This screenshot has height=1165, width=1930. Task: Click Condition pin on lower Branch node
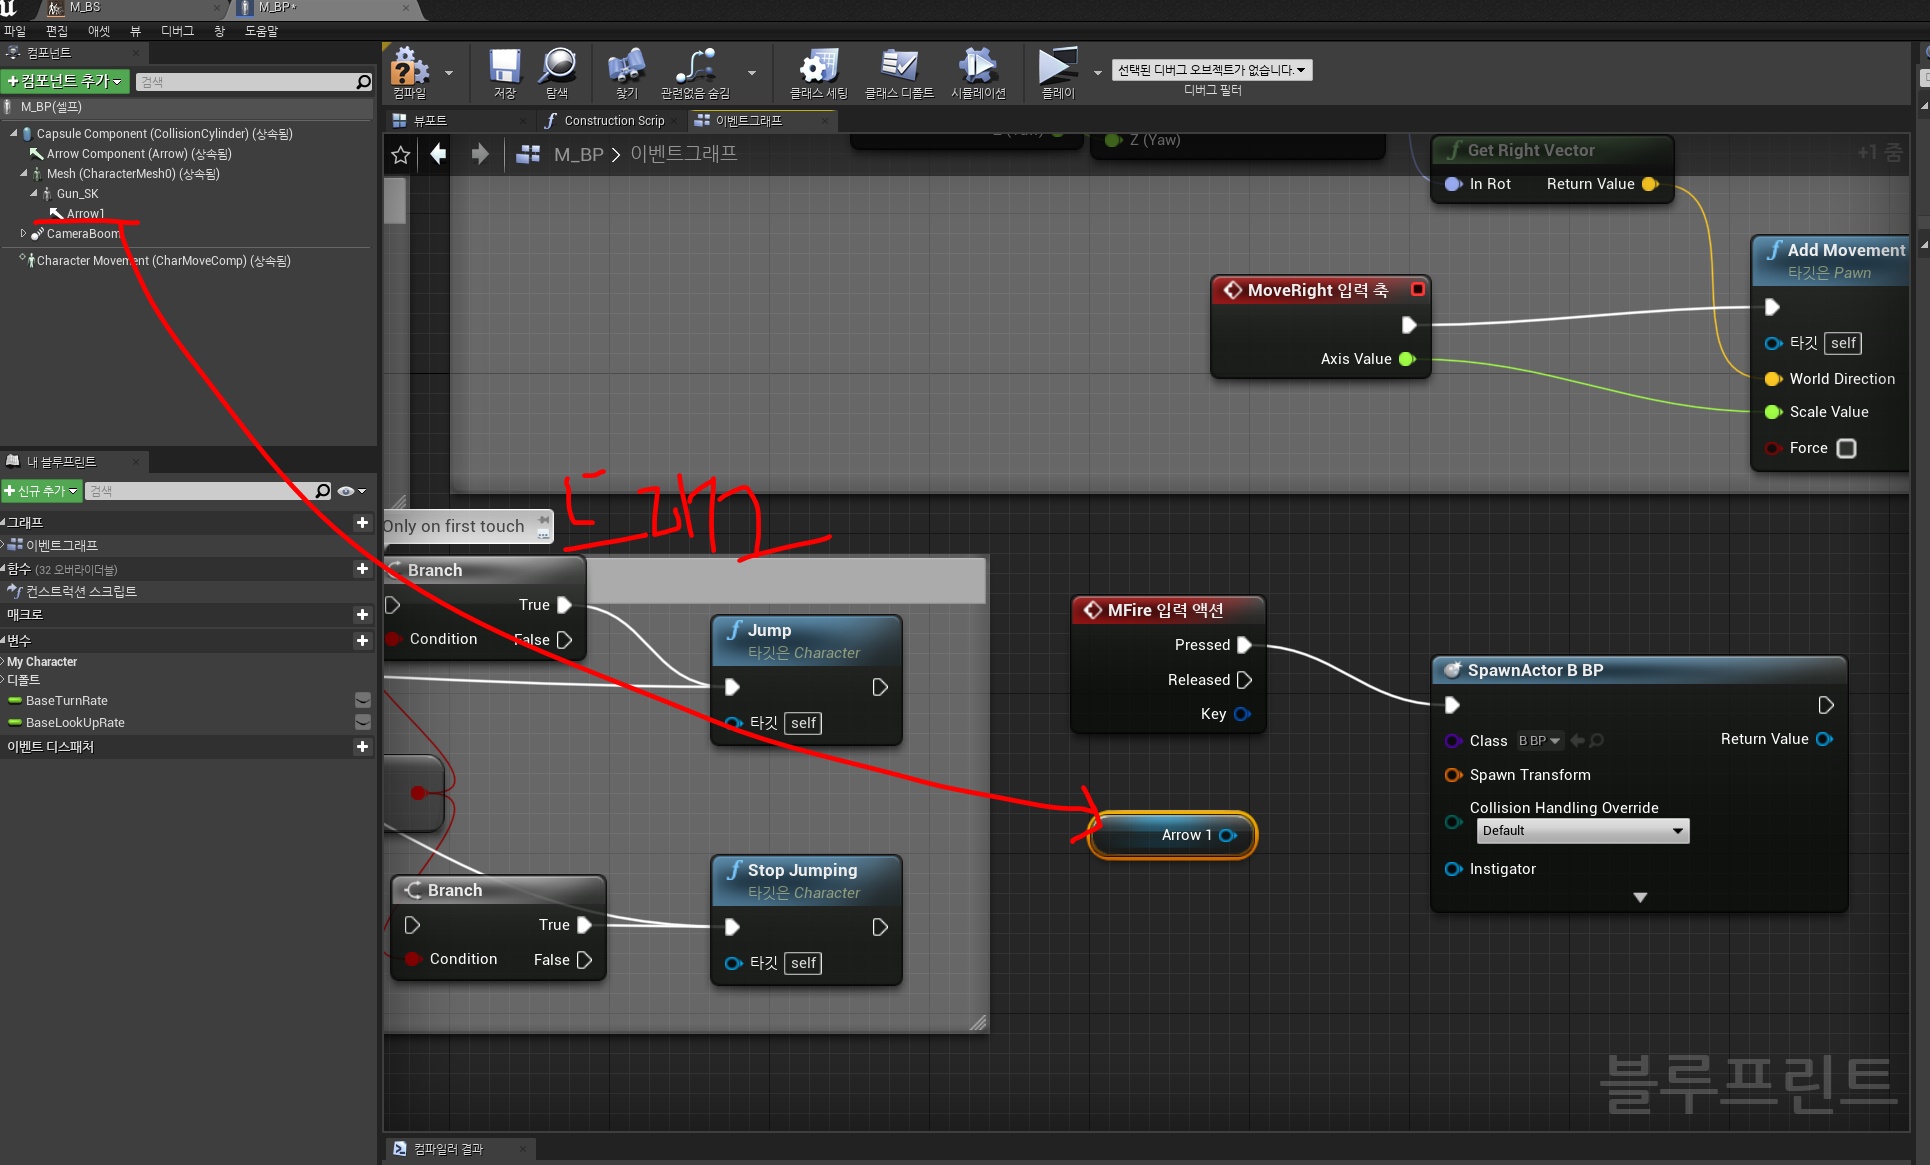click(412, 959)
